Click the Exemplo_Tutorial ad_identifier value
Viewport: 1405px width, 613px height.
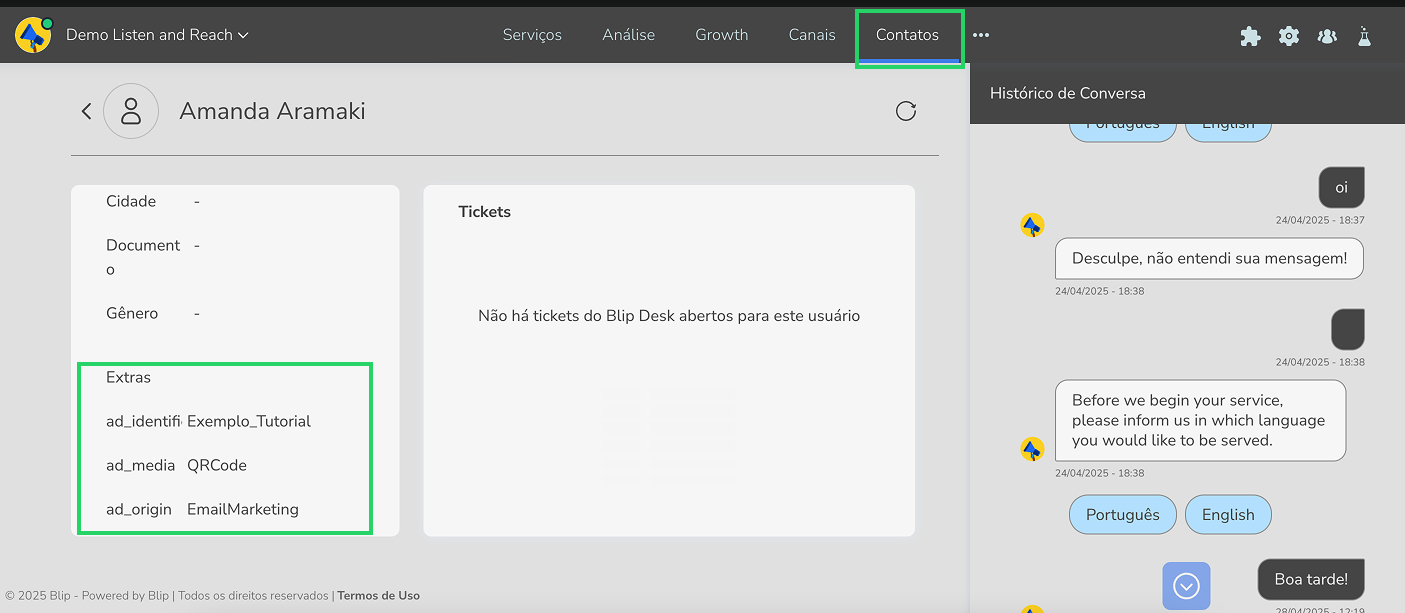(x=249, y=422)
